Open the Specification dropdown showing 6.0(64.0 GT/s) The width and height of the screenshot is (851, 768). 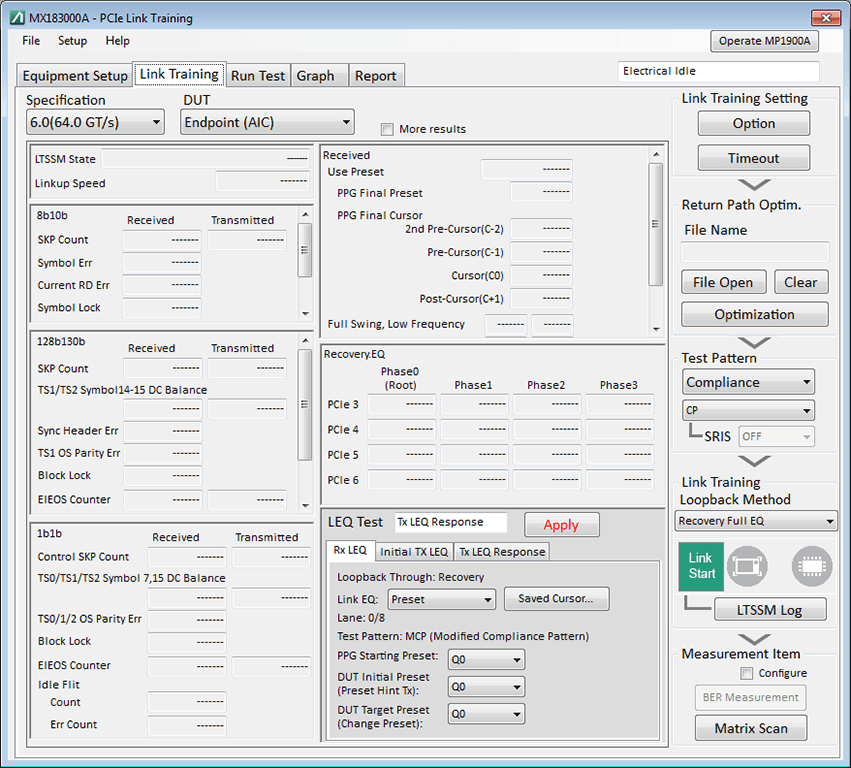pos(95,123)
